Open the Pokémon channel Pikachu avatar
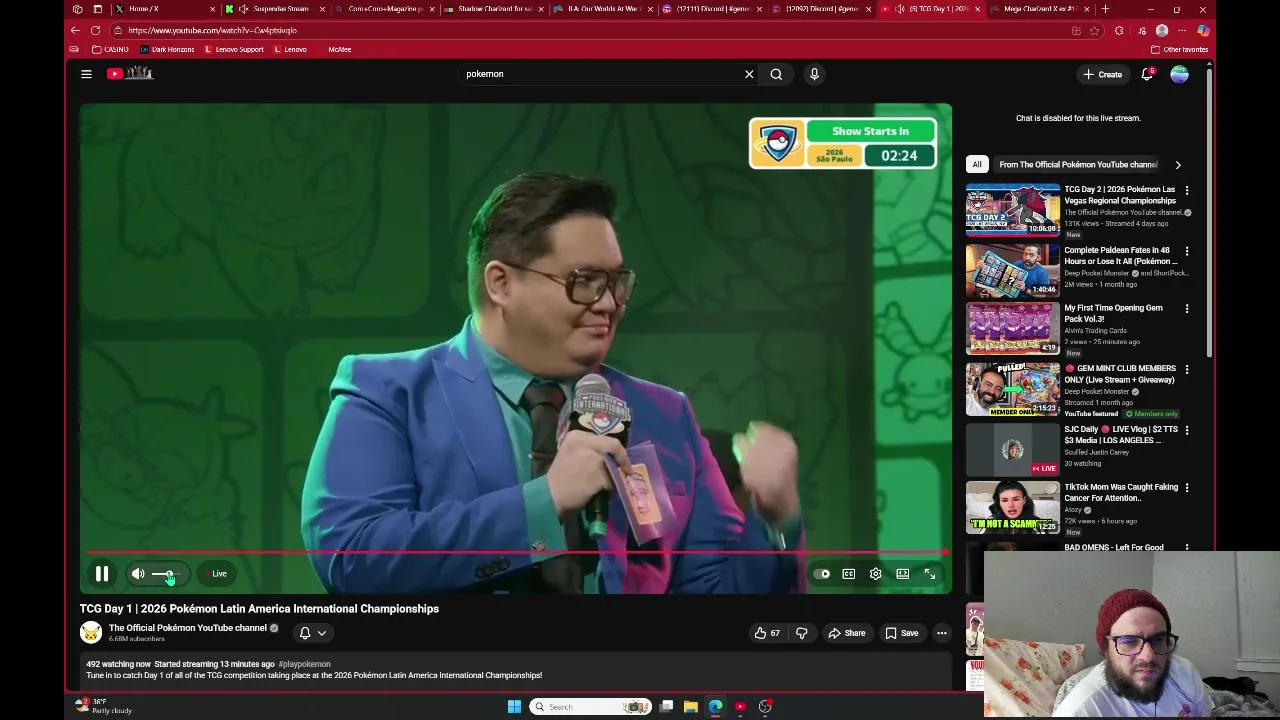 tap(91, 633)
